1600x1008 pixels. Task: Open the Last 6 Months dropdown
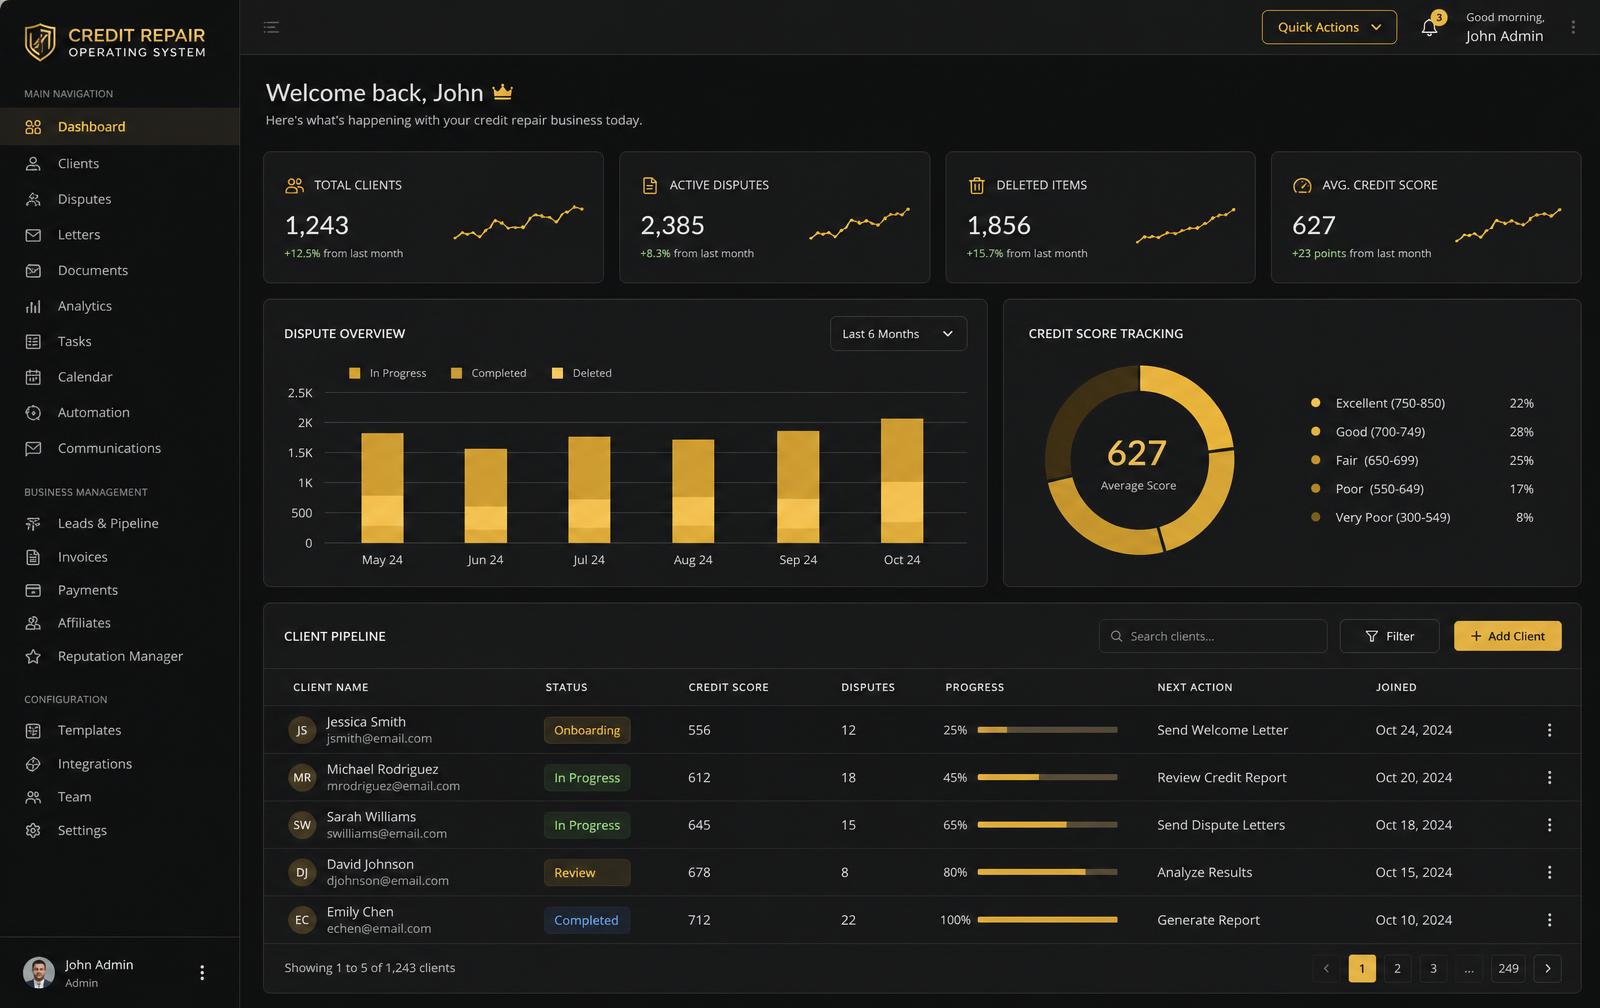(898, 334)
